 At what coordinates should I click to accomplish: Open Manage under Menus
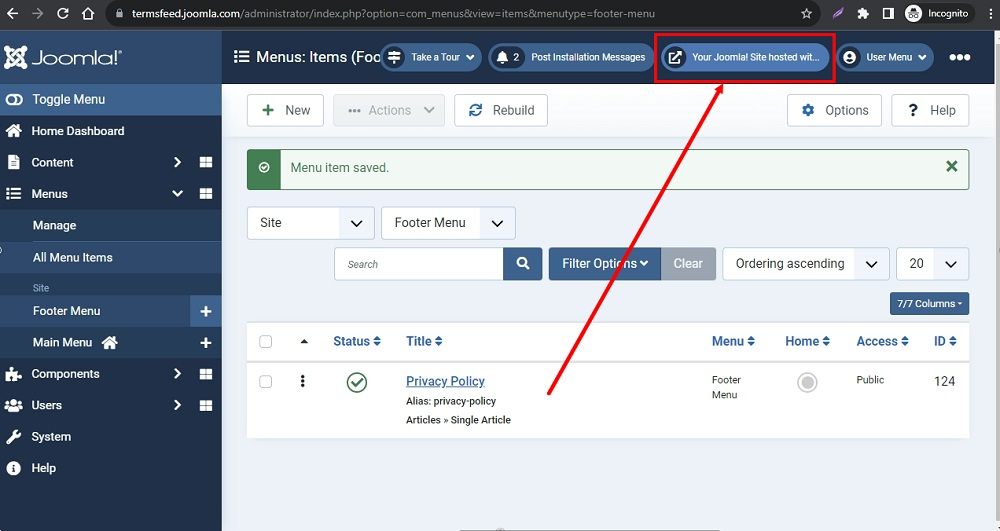click(x=54, y=225)
